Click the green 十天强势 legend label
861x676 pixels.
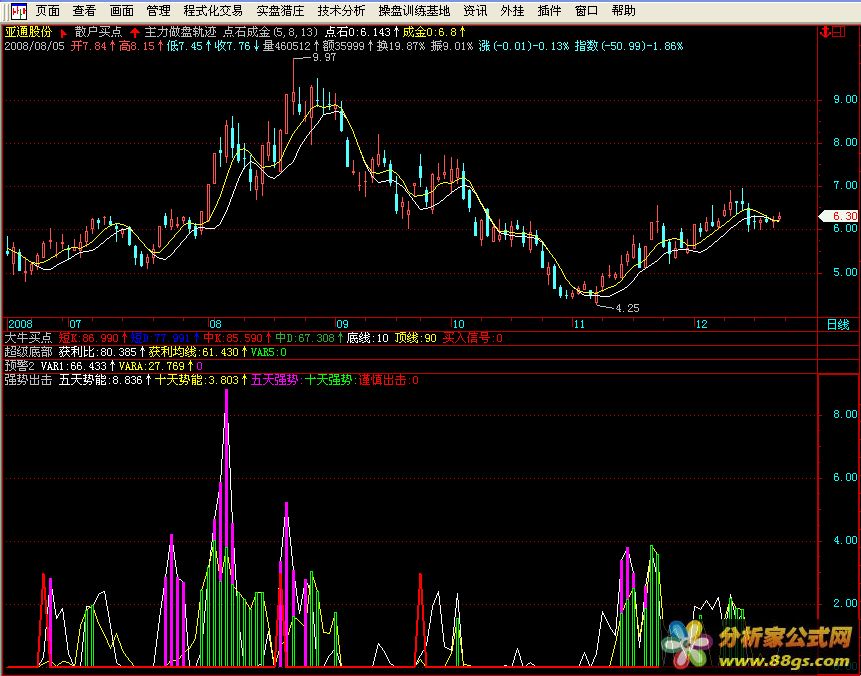click(x=329, y=379)
